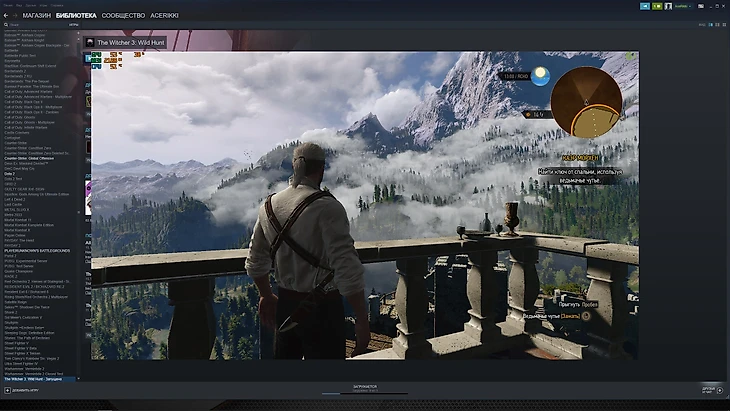Image resolution: width=730 pixels, height=411 pixels.
Task: Click the downloads progress bar
Action: tap(365, 394)
